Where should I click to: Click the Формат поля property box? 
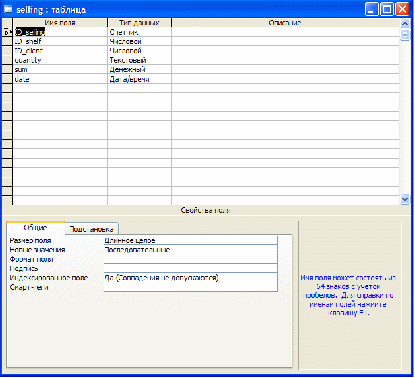[x=190, y=259]
